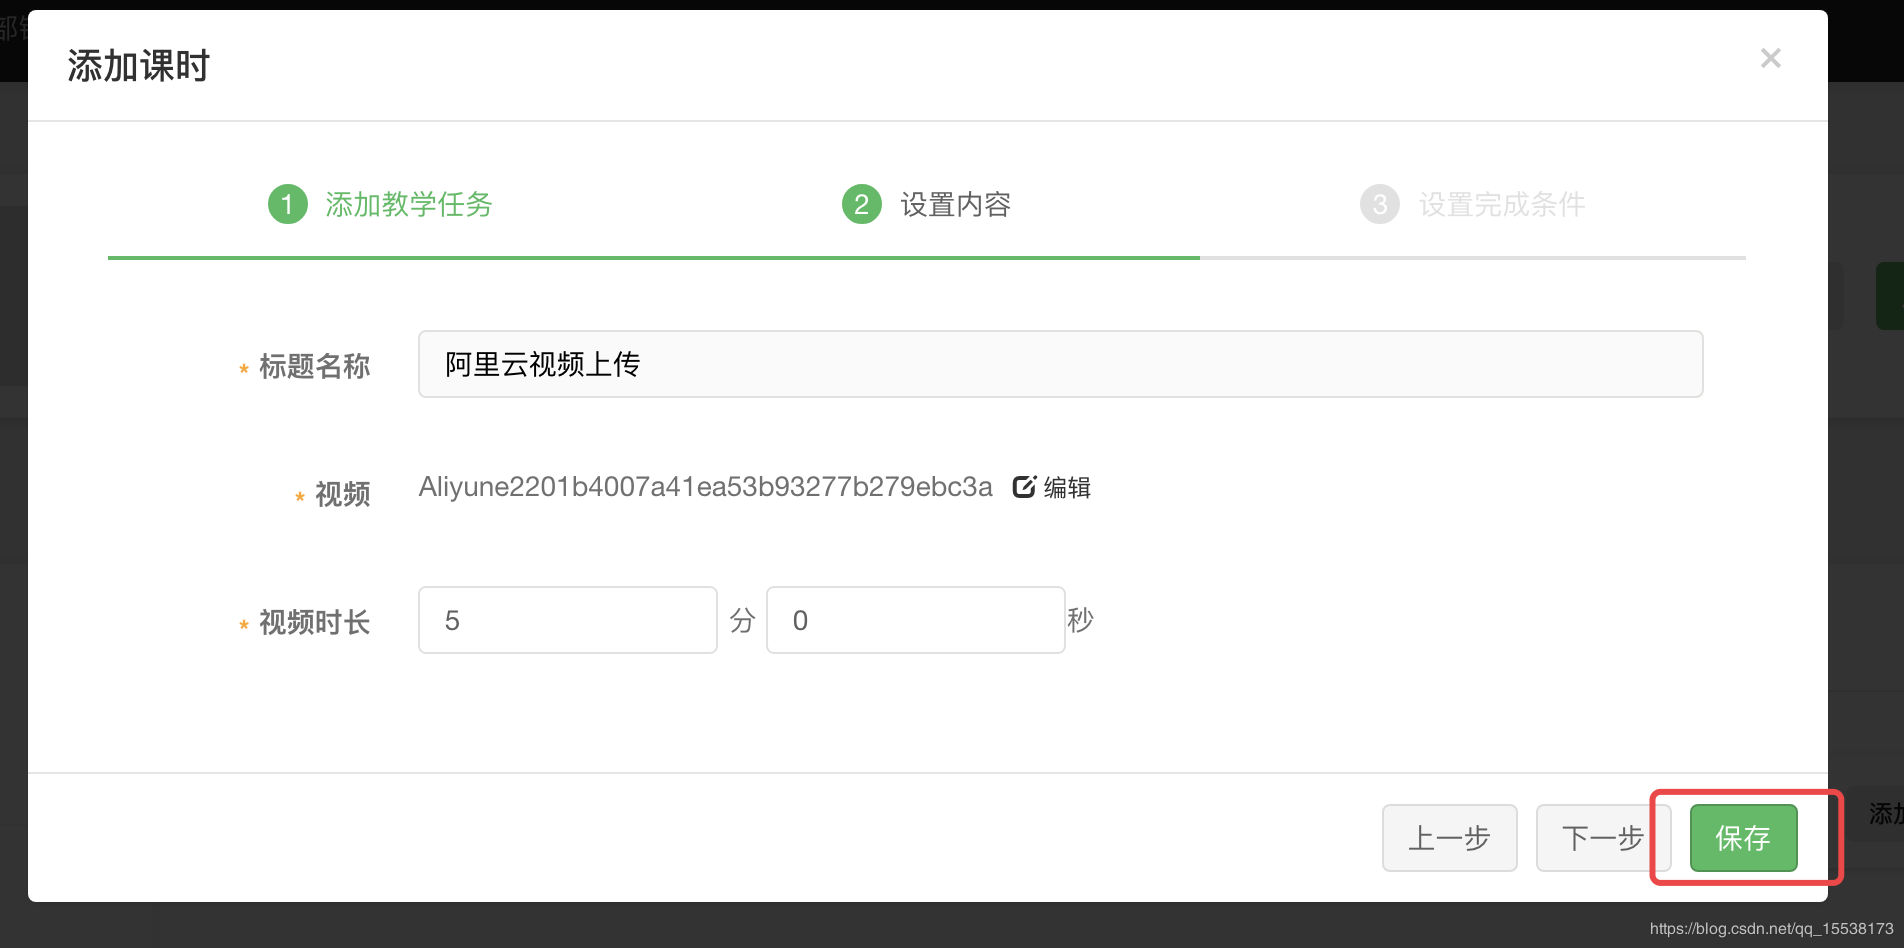Select the 添加教学任务 step label

click(408, 204)
